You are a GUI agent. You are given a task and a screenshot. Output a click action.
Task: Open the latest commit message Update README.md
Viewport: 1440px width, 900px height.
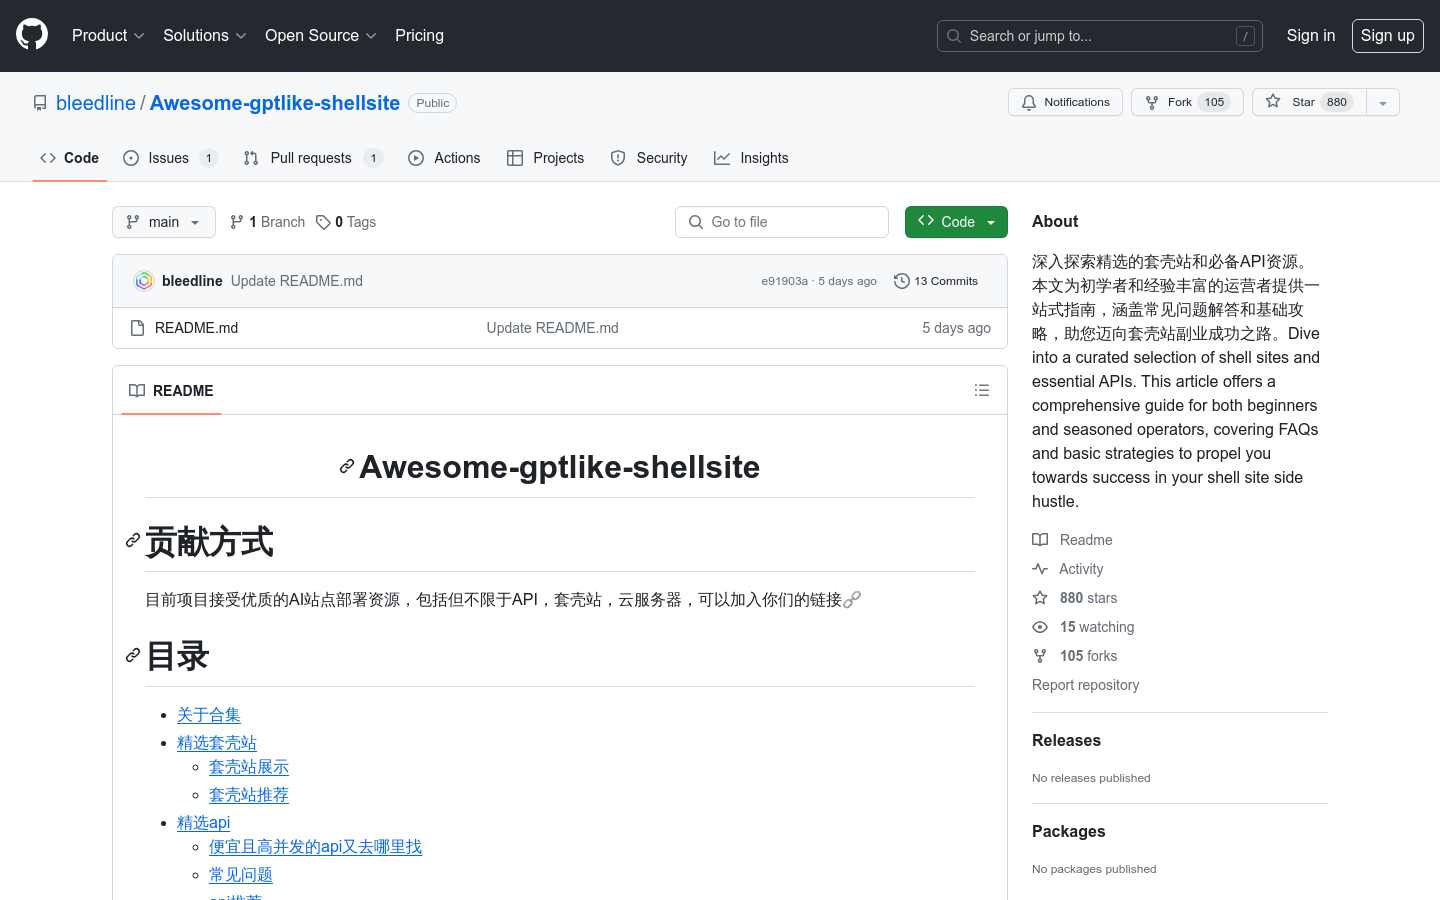[297, 281]
